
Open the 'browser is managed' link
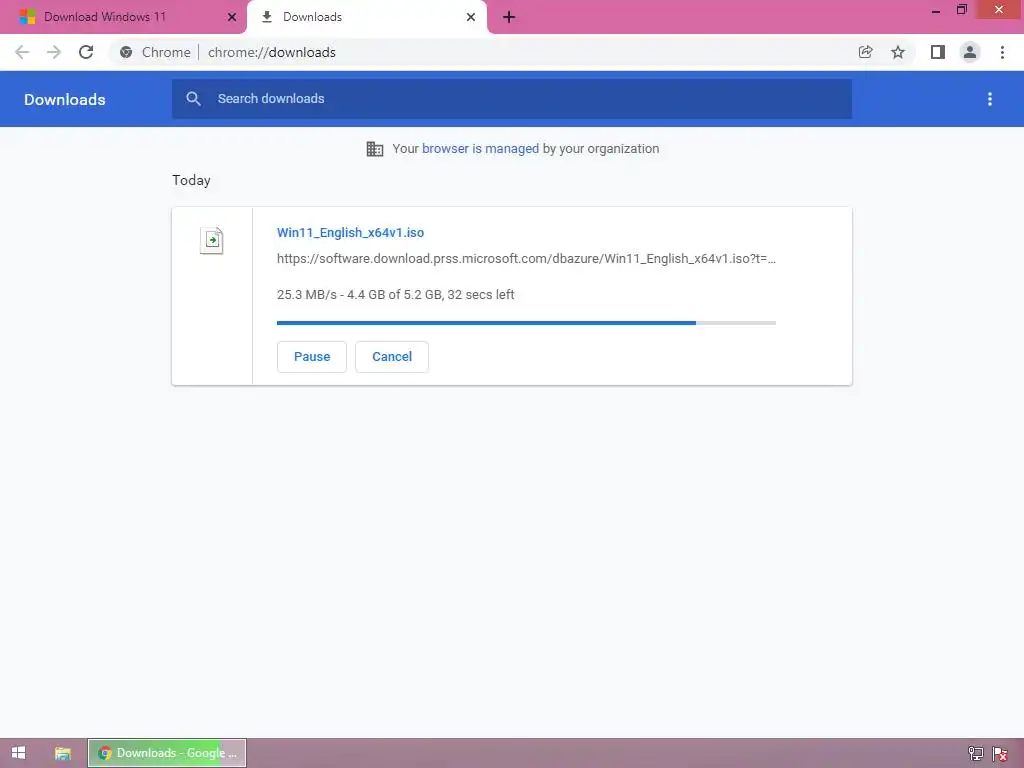[x=480, y=149]
